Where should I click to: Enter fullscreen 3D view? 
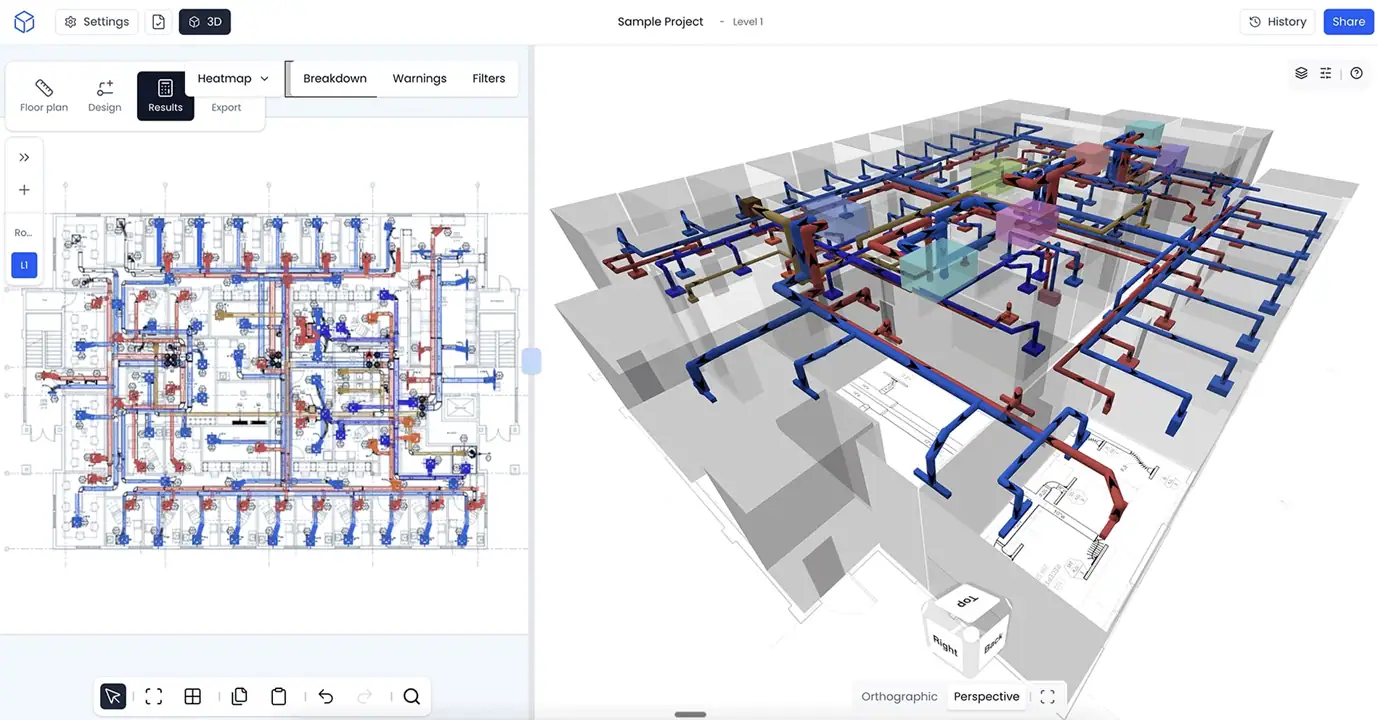click(1047, 697)
